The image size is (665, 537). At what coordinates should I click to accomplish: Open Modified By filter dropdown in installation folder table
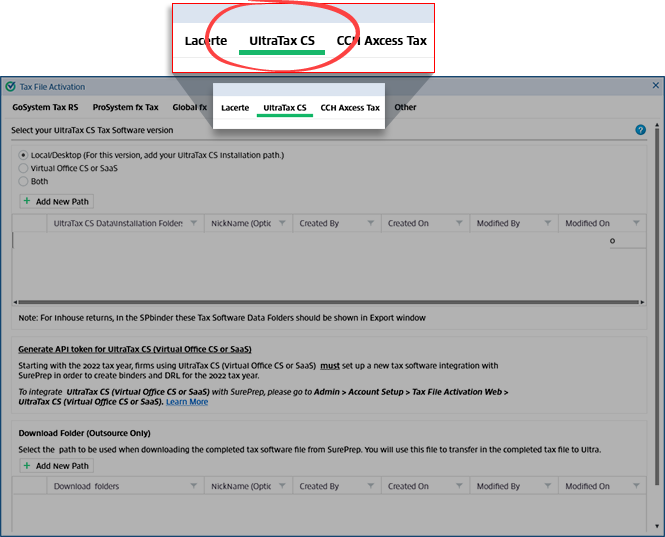tap(548, 223)
